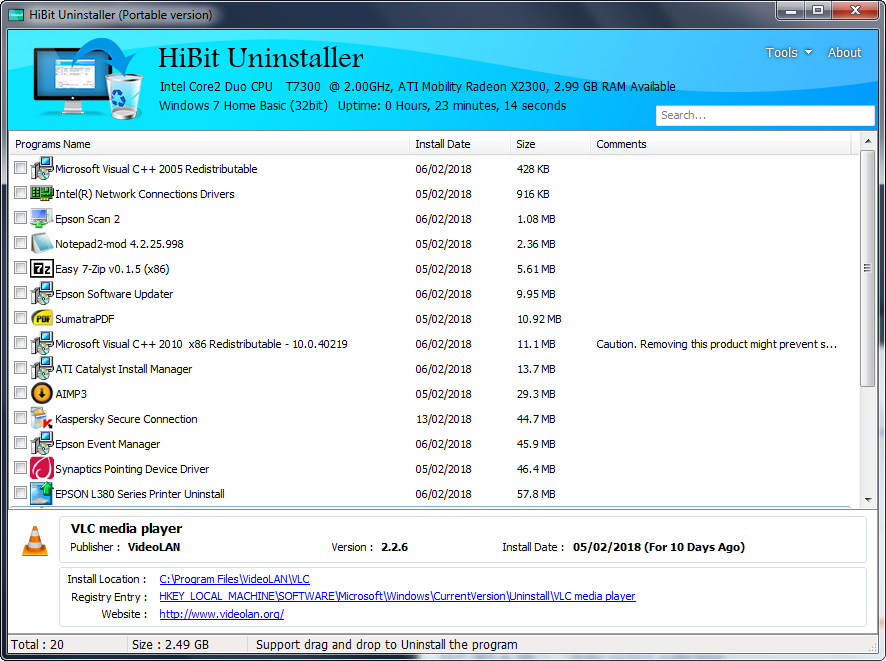This screenshot has width=886, height=661.
Task: Check the ATI Catalyst Install Manager checkbox
Action: (x=20, y=368)
